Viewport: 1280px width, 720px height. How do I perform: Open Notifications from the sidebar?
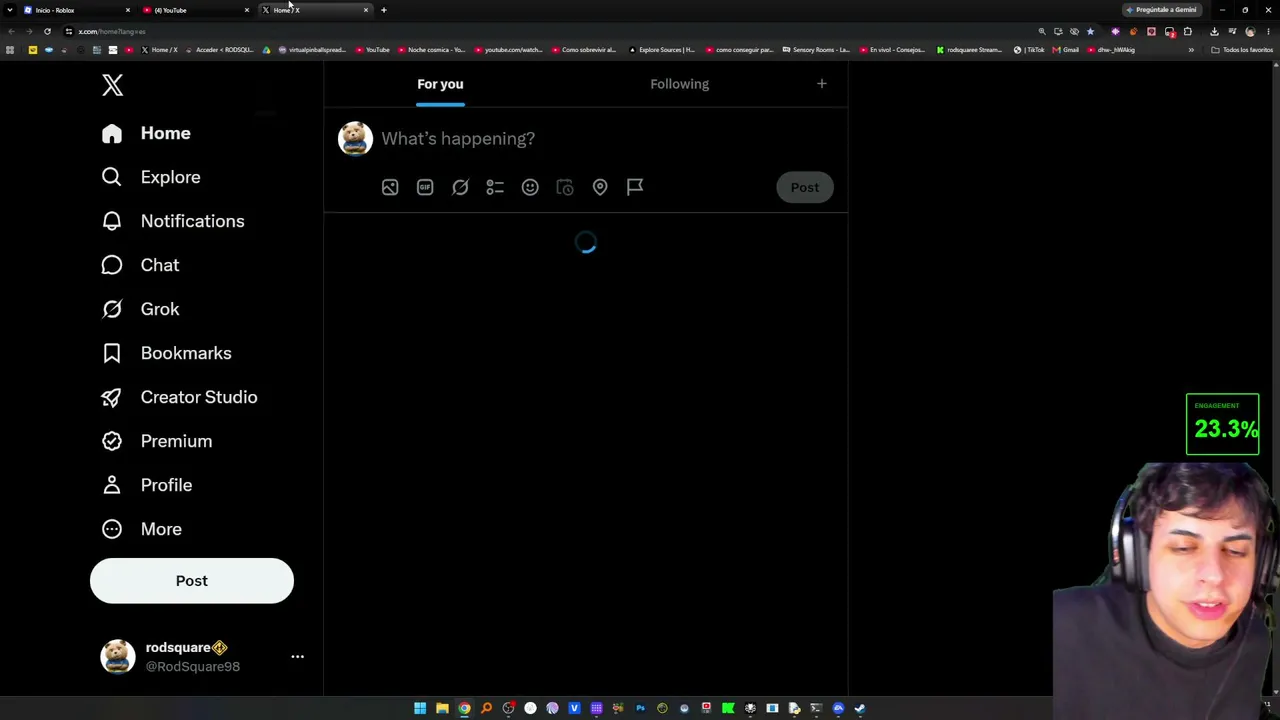coord(173,221)
